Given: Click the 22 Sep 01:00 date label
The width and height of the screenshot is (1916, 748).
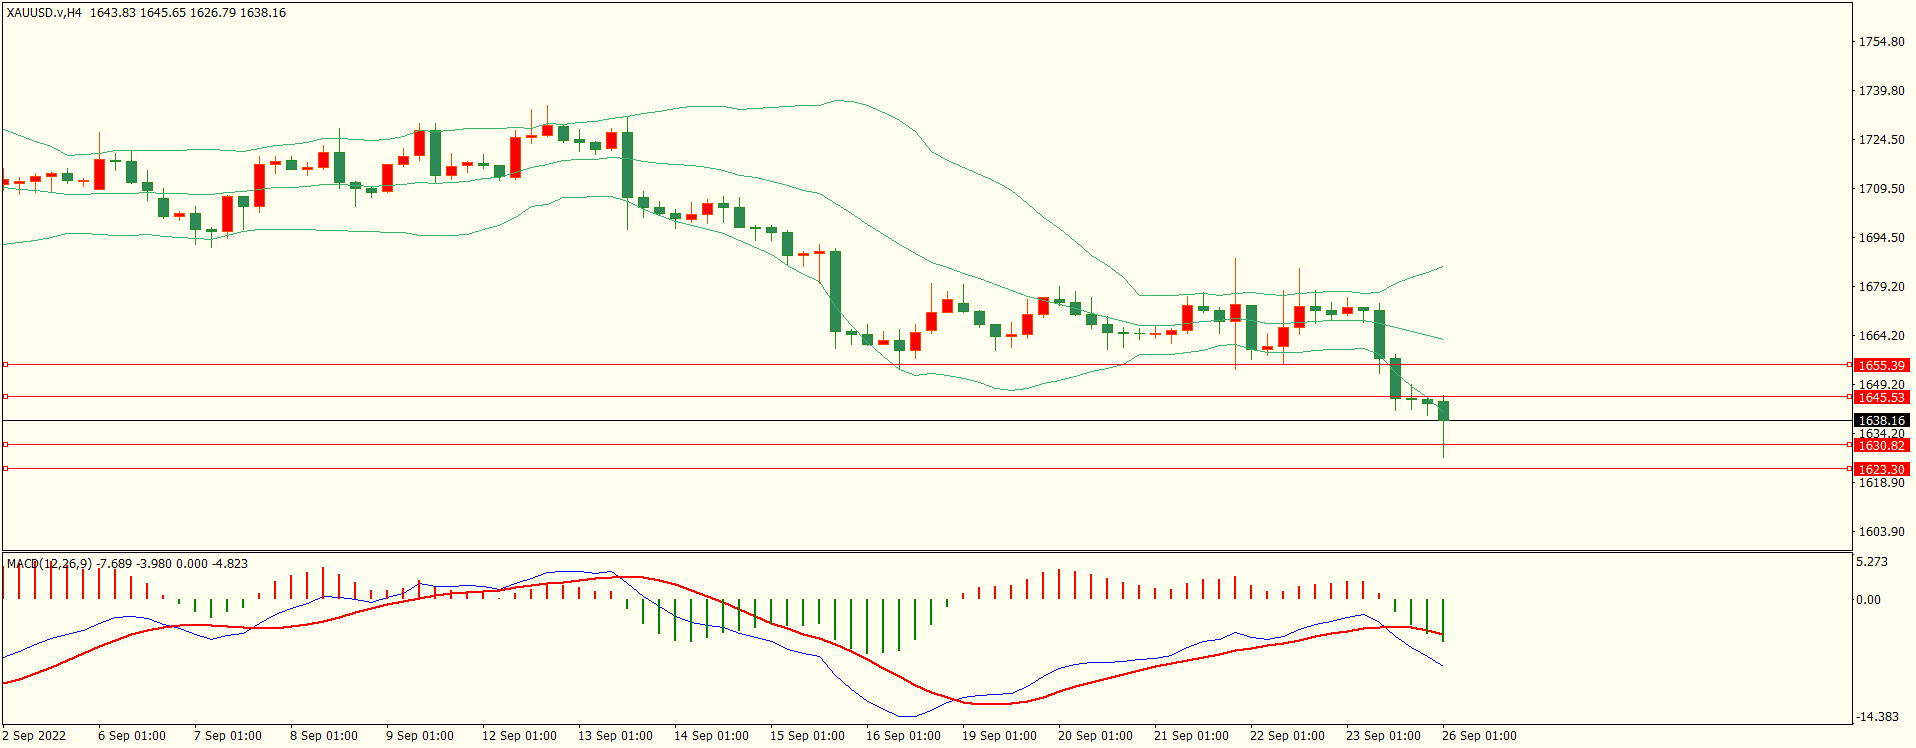Looking at the screenshot, I should [x=1287, y=736].
